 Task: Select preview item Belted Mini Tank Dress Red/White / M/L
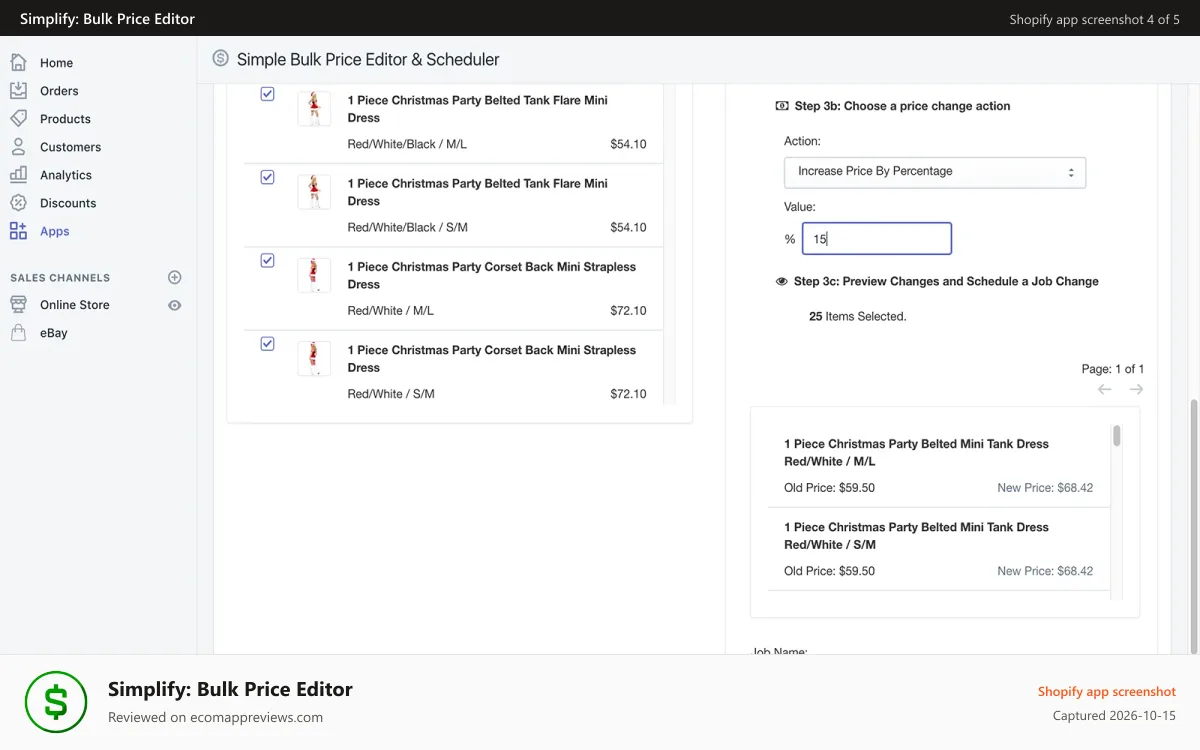[939, 466]
